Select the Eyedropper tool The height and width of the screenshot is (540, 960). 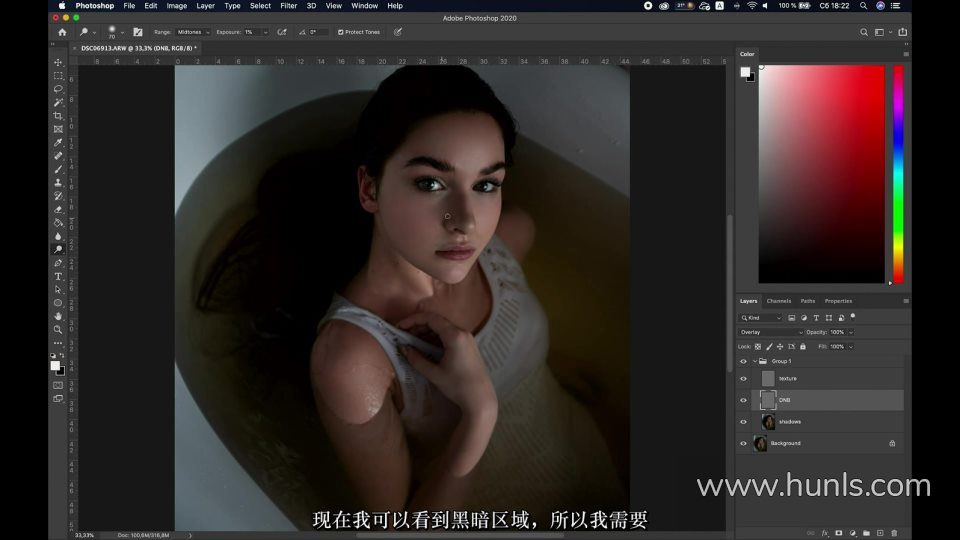click(58, 143)
